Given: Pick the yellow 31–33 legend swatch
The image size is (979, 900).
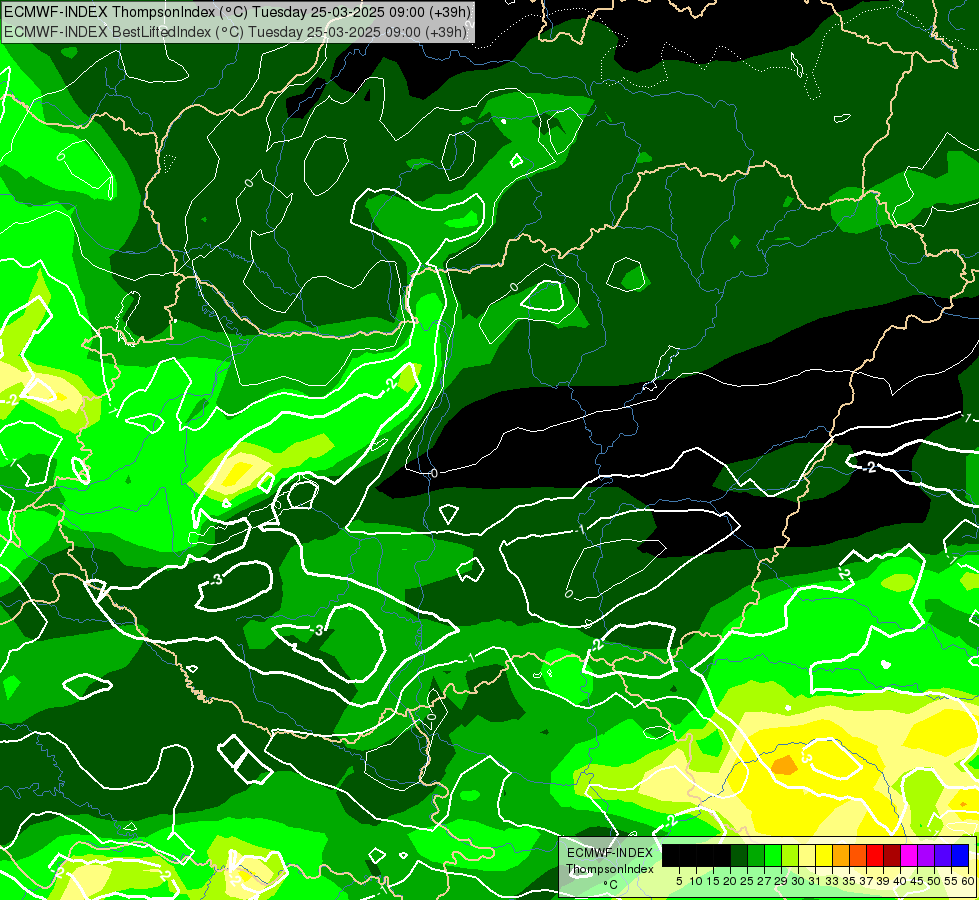Looking at the screenshot, I should pyautogui.click(x=824, y=855).
